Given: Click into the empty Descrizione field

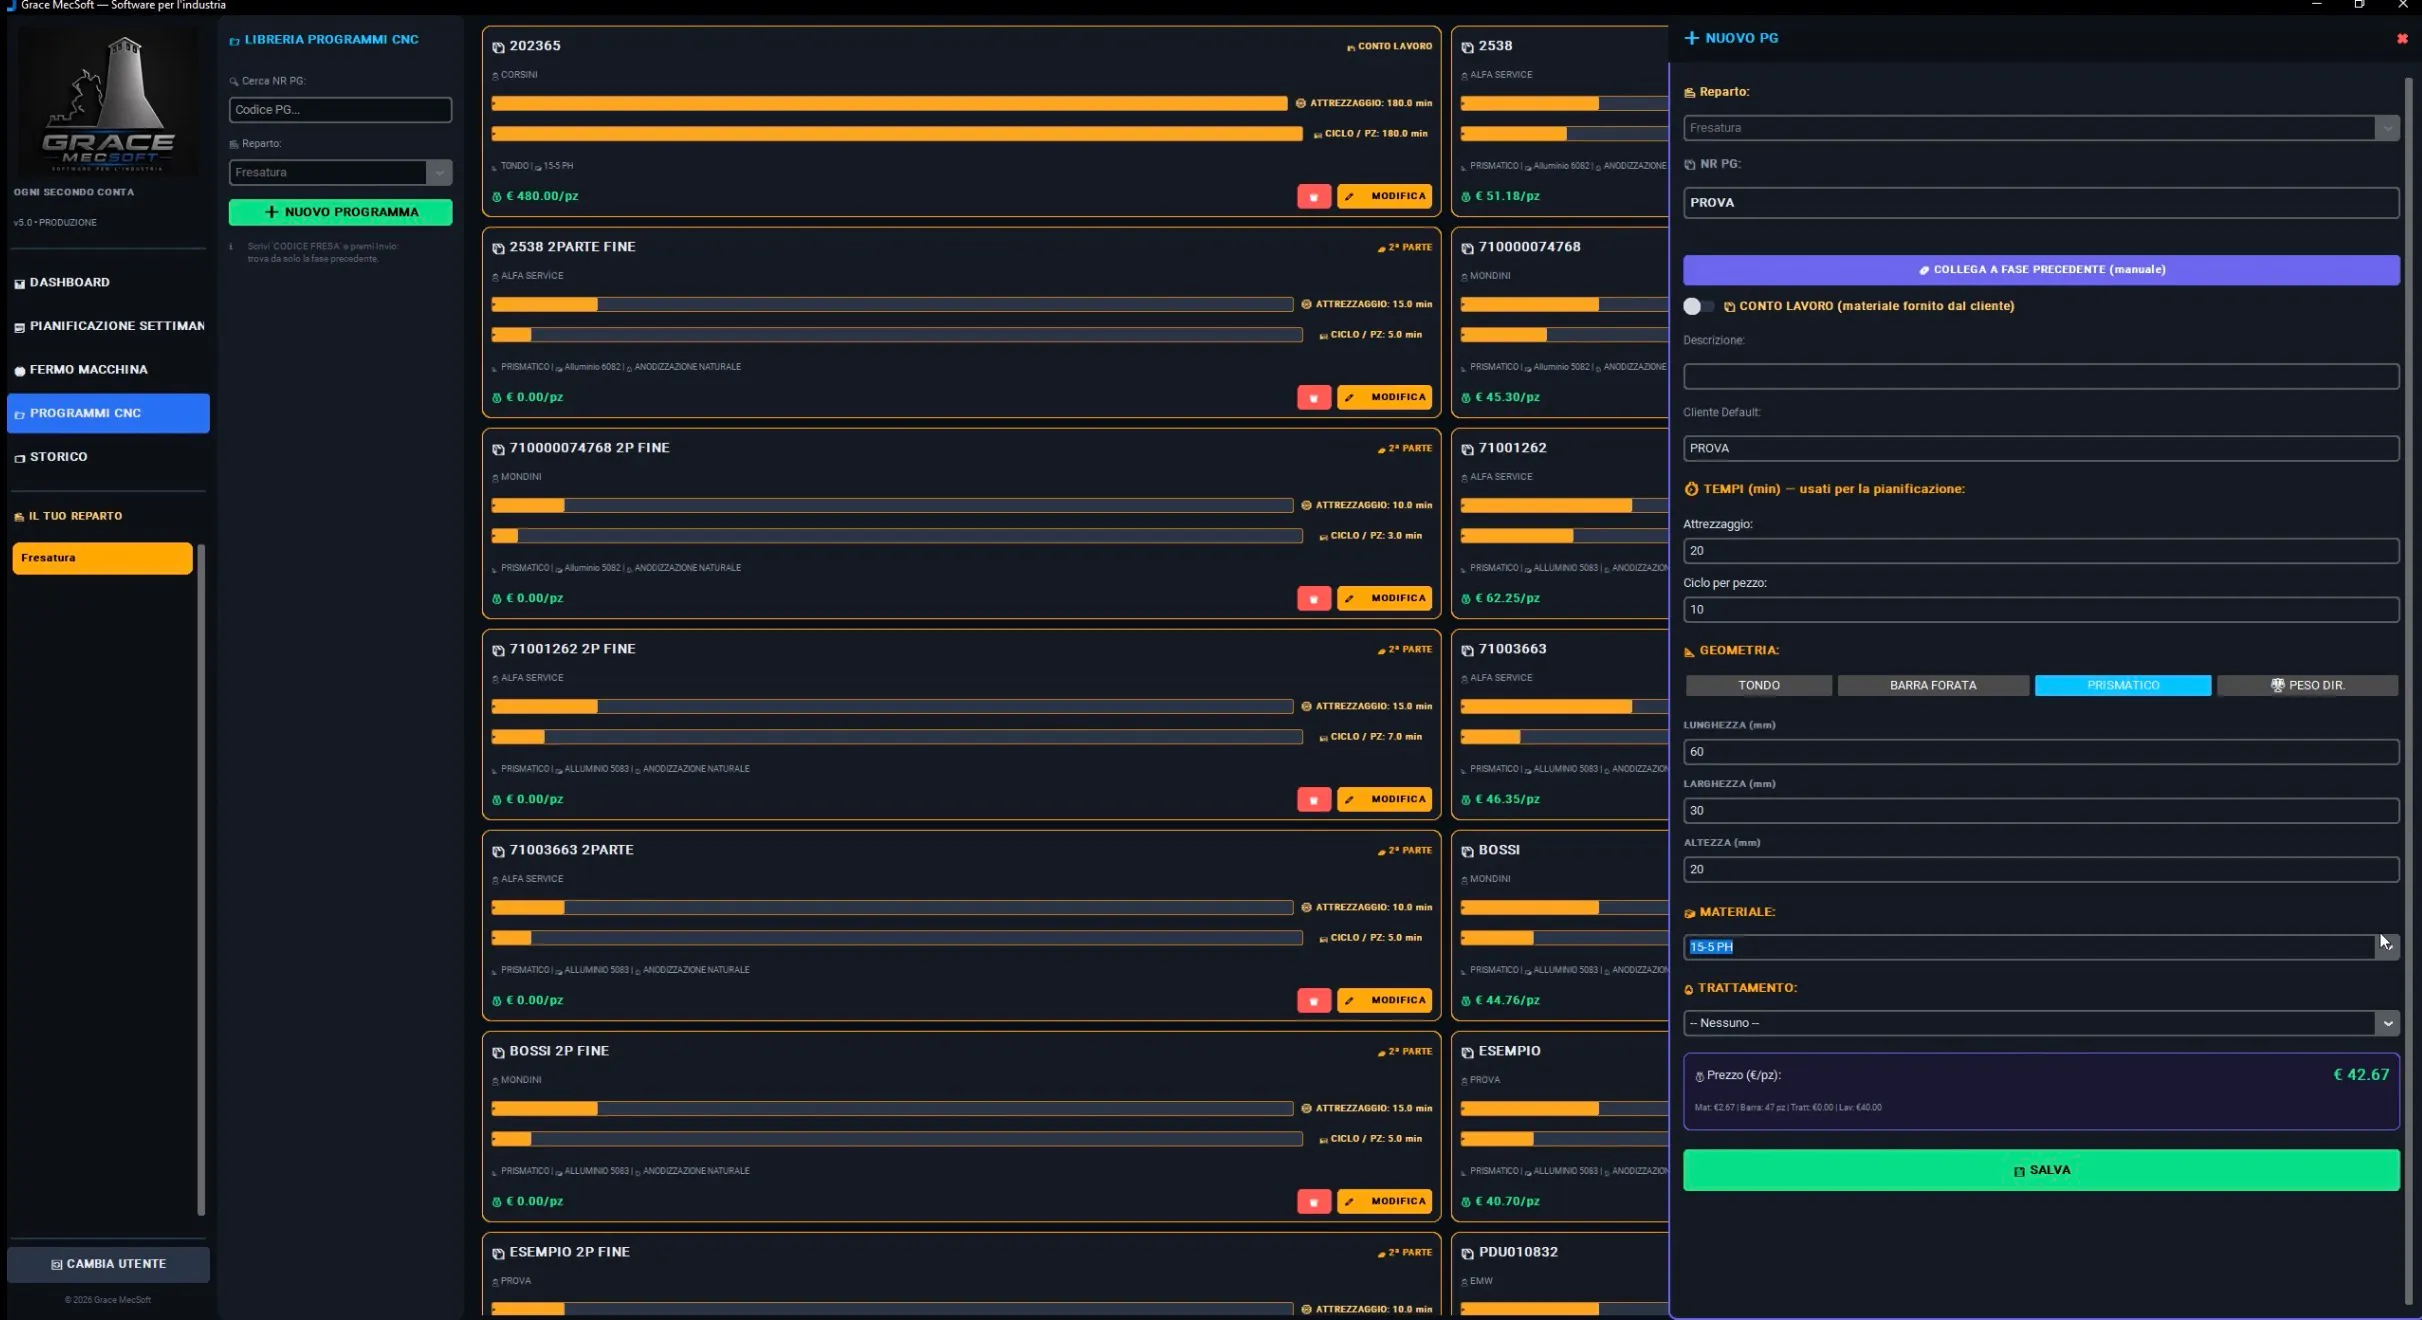Looking at the screenshot, I should 2040,377.
